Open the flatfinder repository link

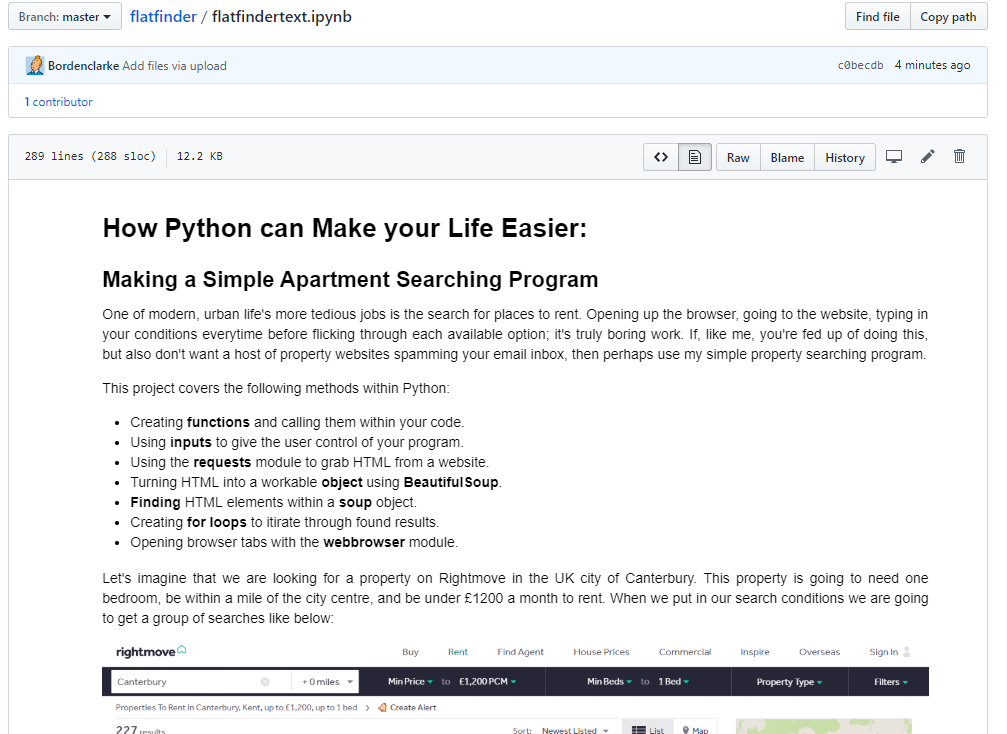(162, 17)
